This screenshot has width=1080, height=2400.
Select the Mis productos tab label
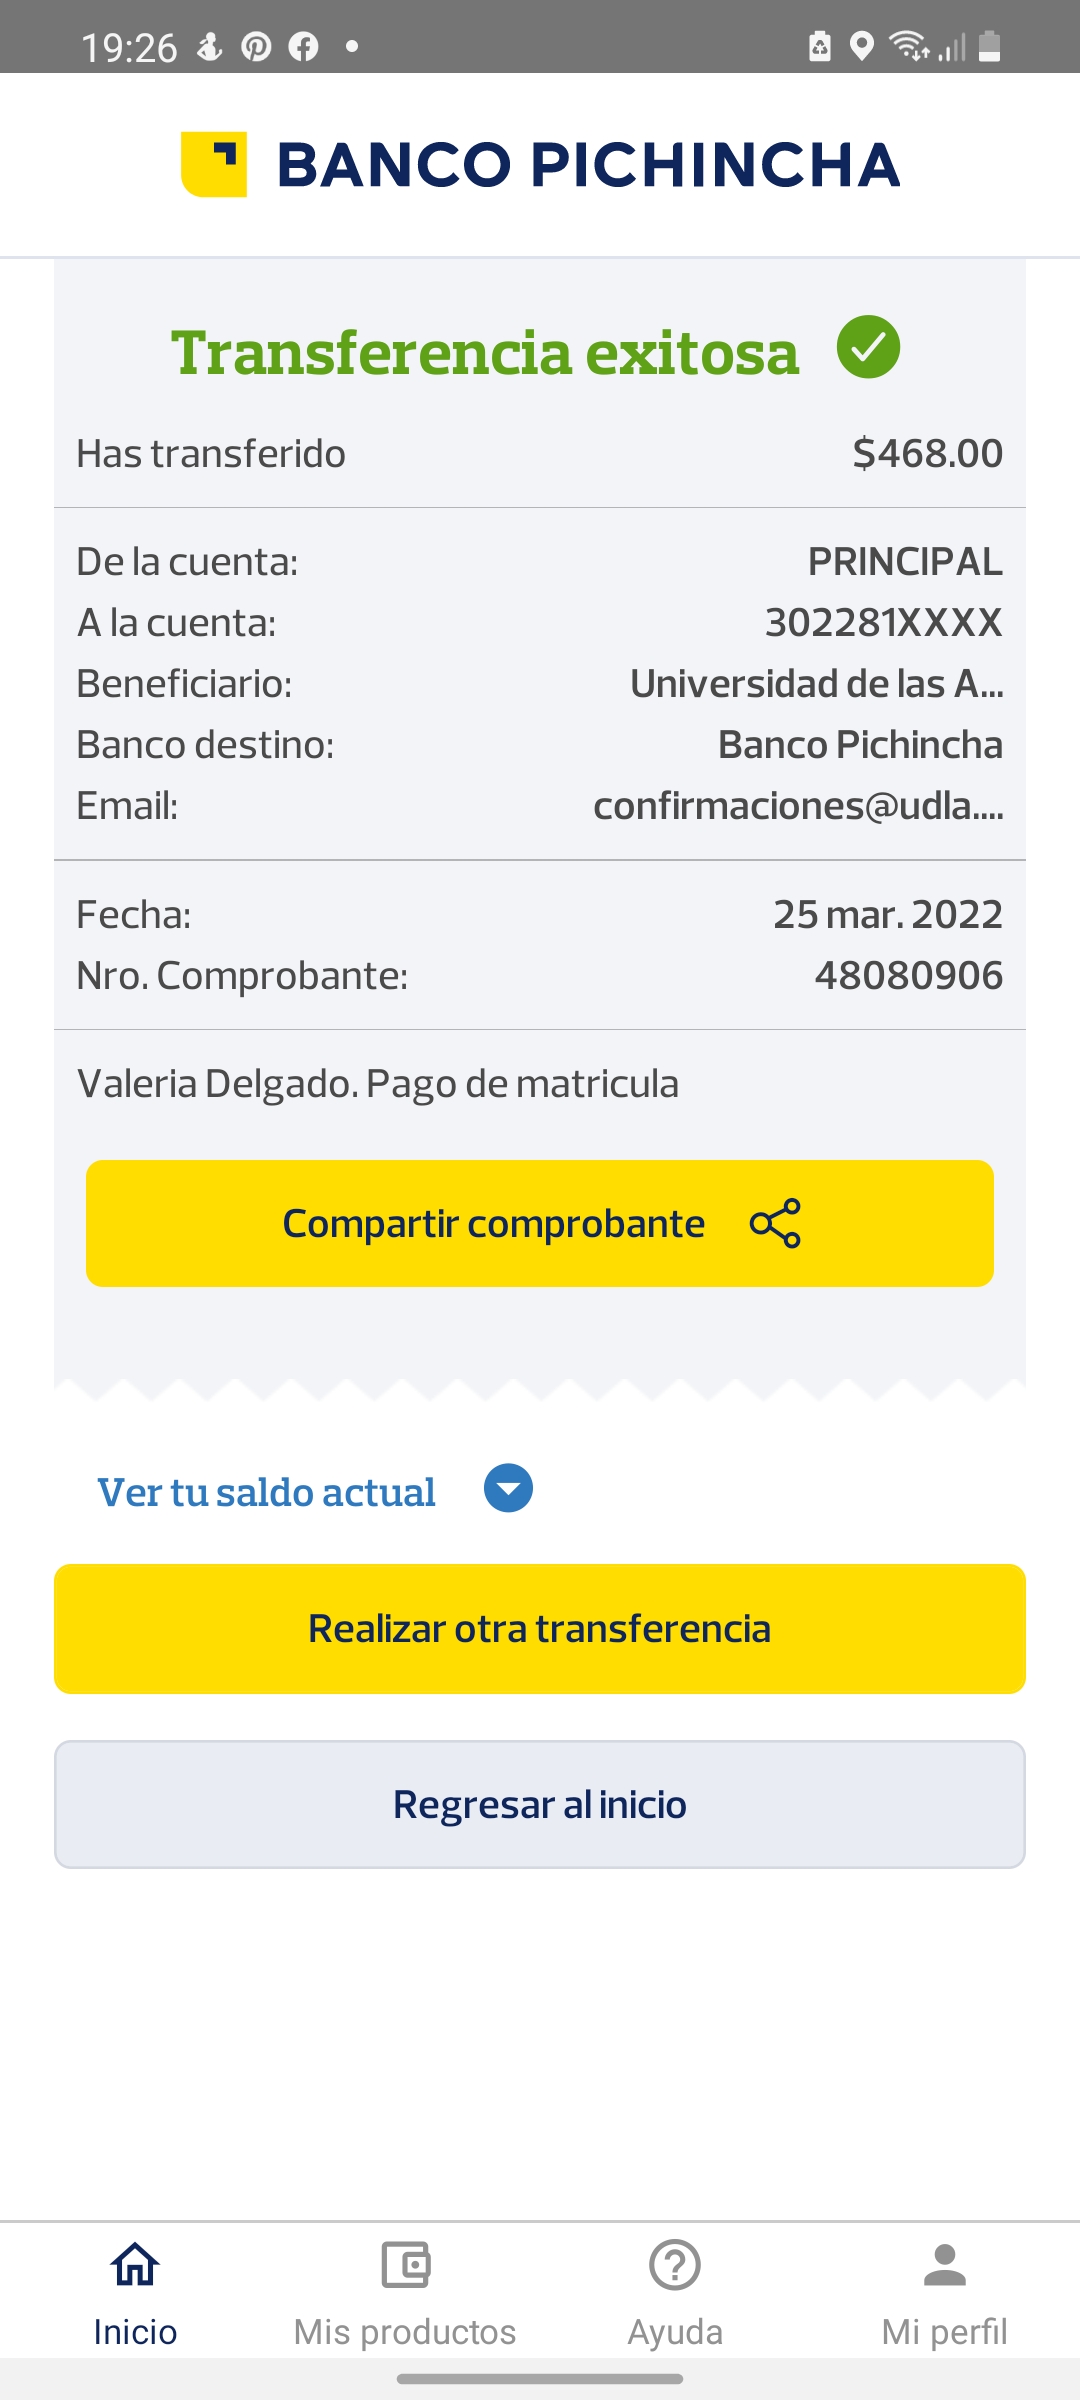click(405, 2332)
